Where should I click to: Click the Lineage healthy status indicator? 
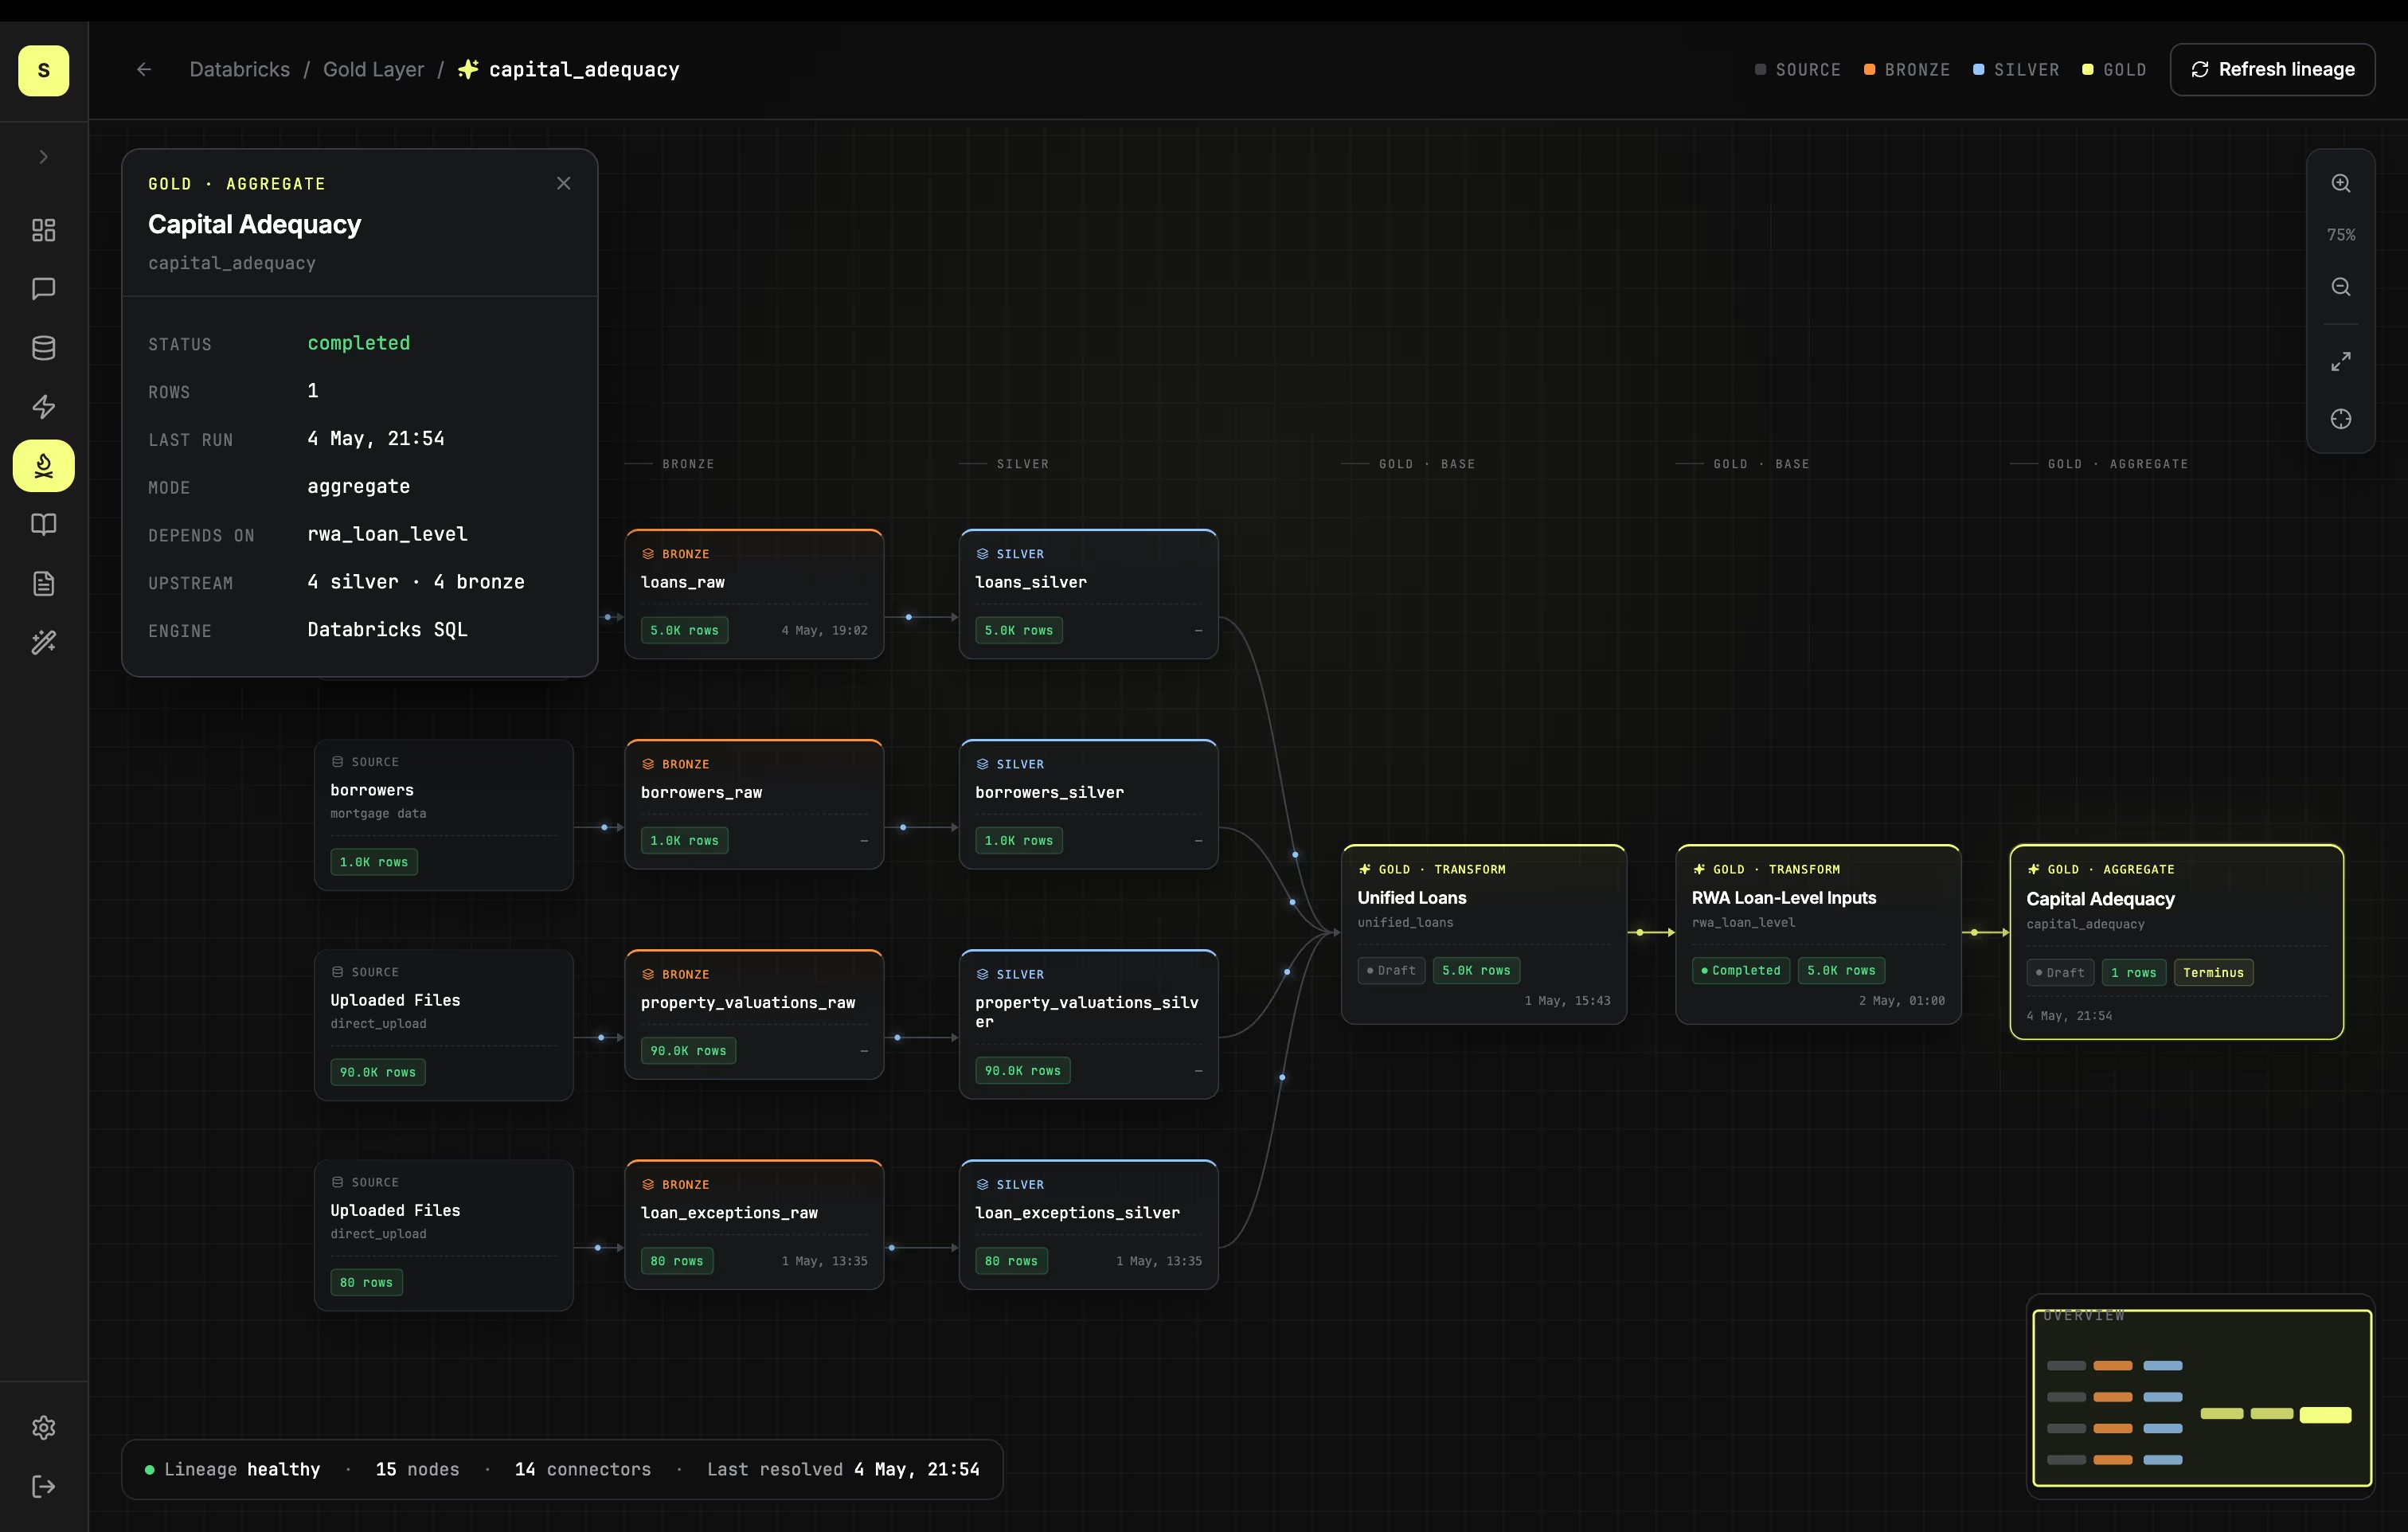pyautogui.click(x=233, y=1469)
